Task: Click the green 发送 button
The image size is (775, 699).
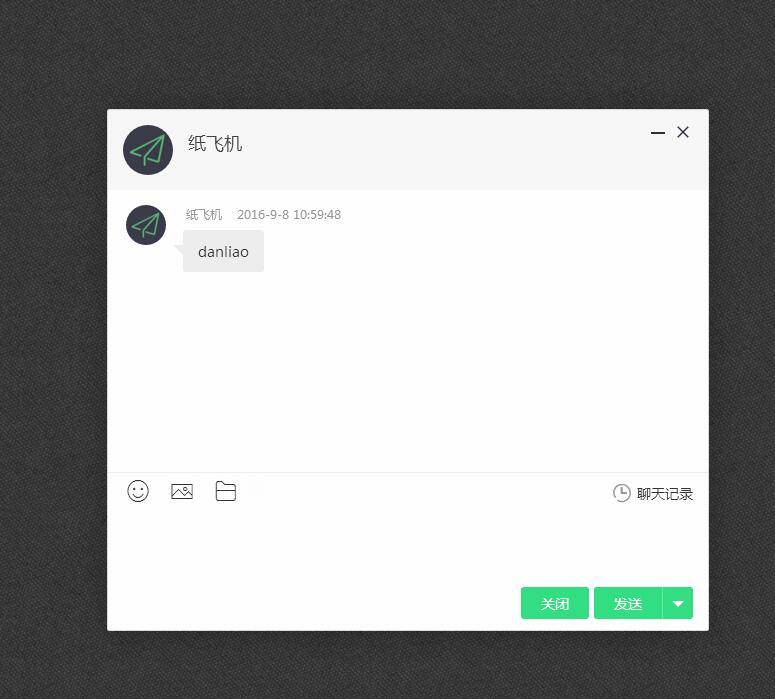Action: tap(628, 603)
